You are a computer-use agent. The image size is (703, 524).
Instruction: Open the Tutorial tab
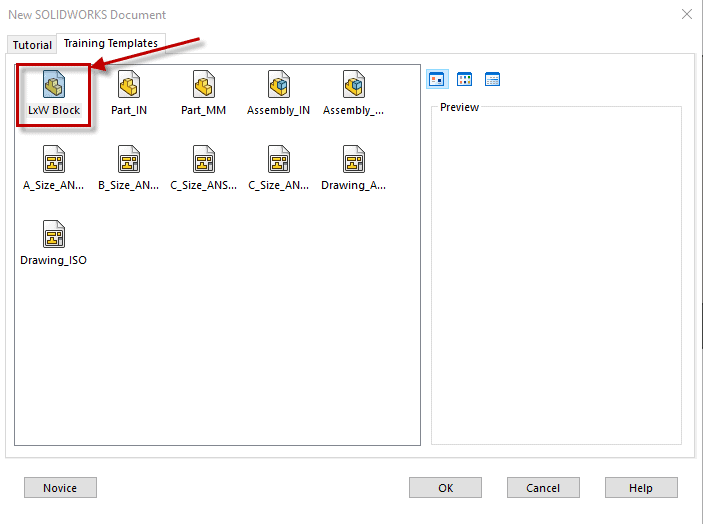[x=32, y=45]
